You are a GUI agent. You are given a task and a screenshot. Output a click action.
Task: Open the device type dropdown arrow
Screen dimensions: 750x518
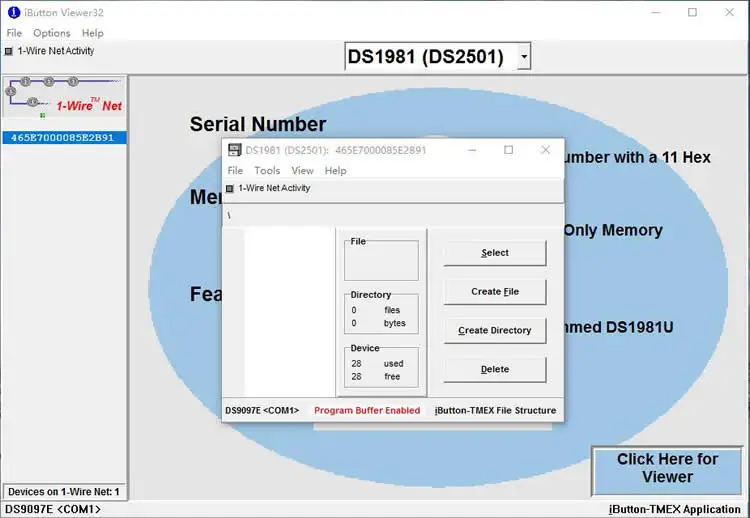pyautogui.click(x=524, y=56)
